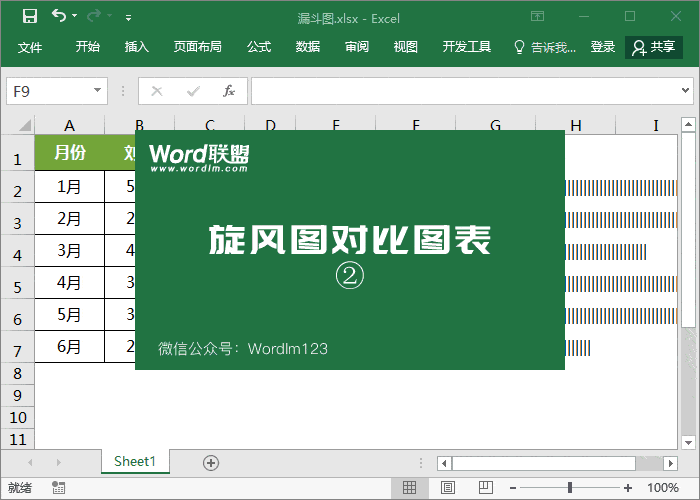Click the Undo arrow icon
Screen dimensions: 700x500
[x=59, y=16]
